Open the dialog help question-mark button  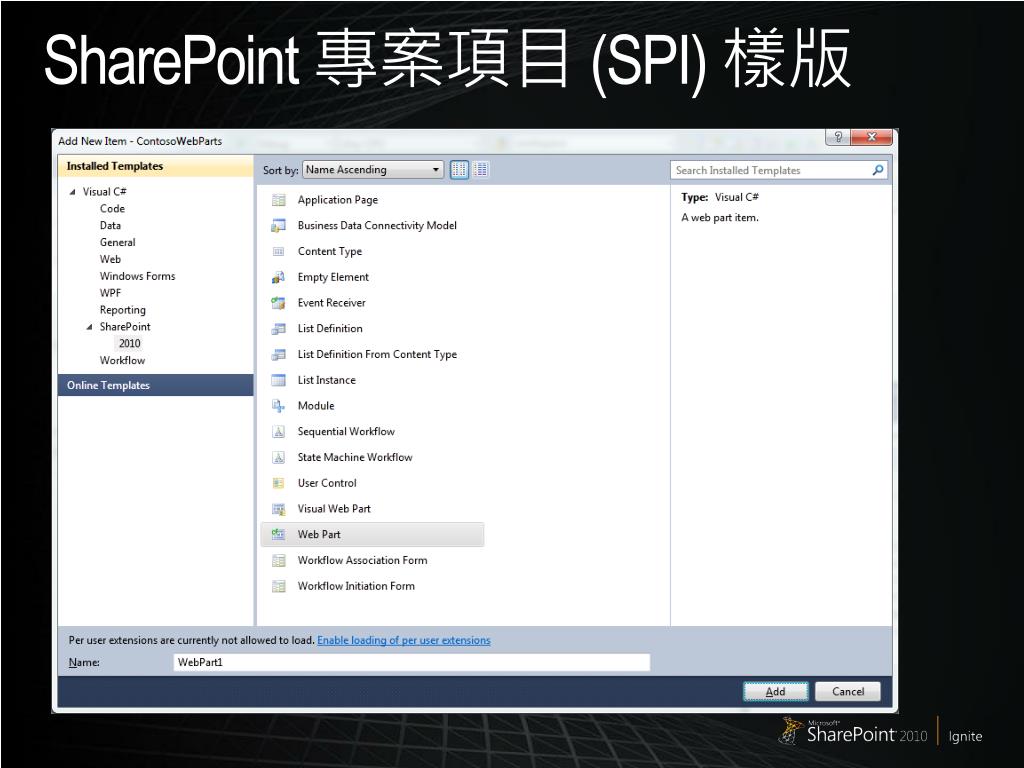pos(838,137)
